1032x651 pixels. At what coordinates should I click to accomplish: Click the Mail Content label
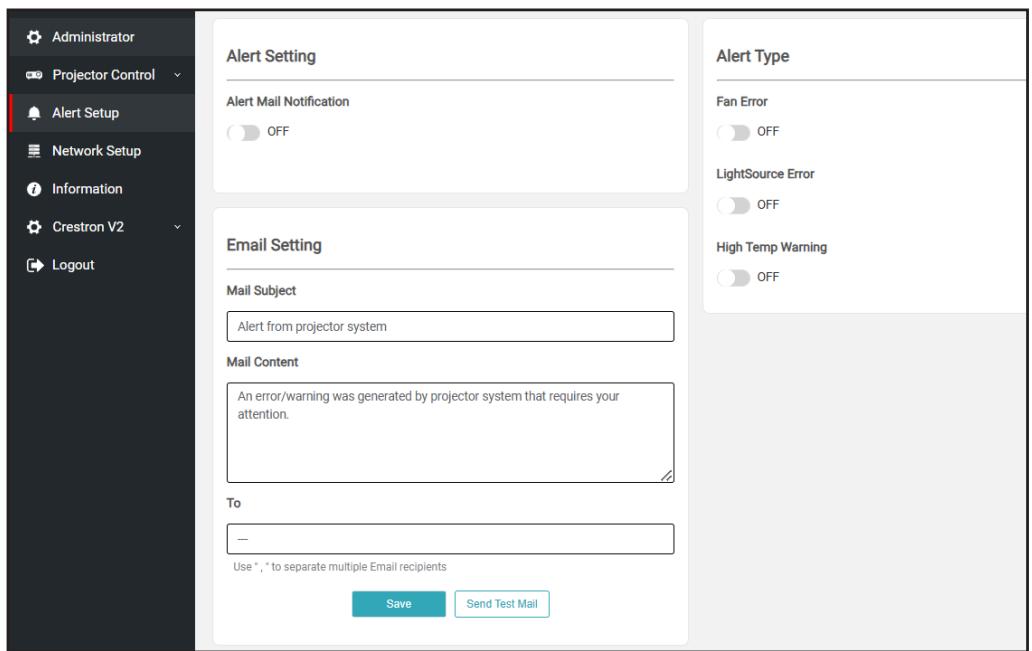[x=263, y=362]
